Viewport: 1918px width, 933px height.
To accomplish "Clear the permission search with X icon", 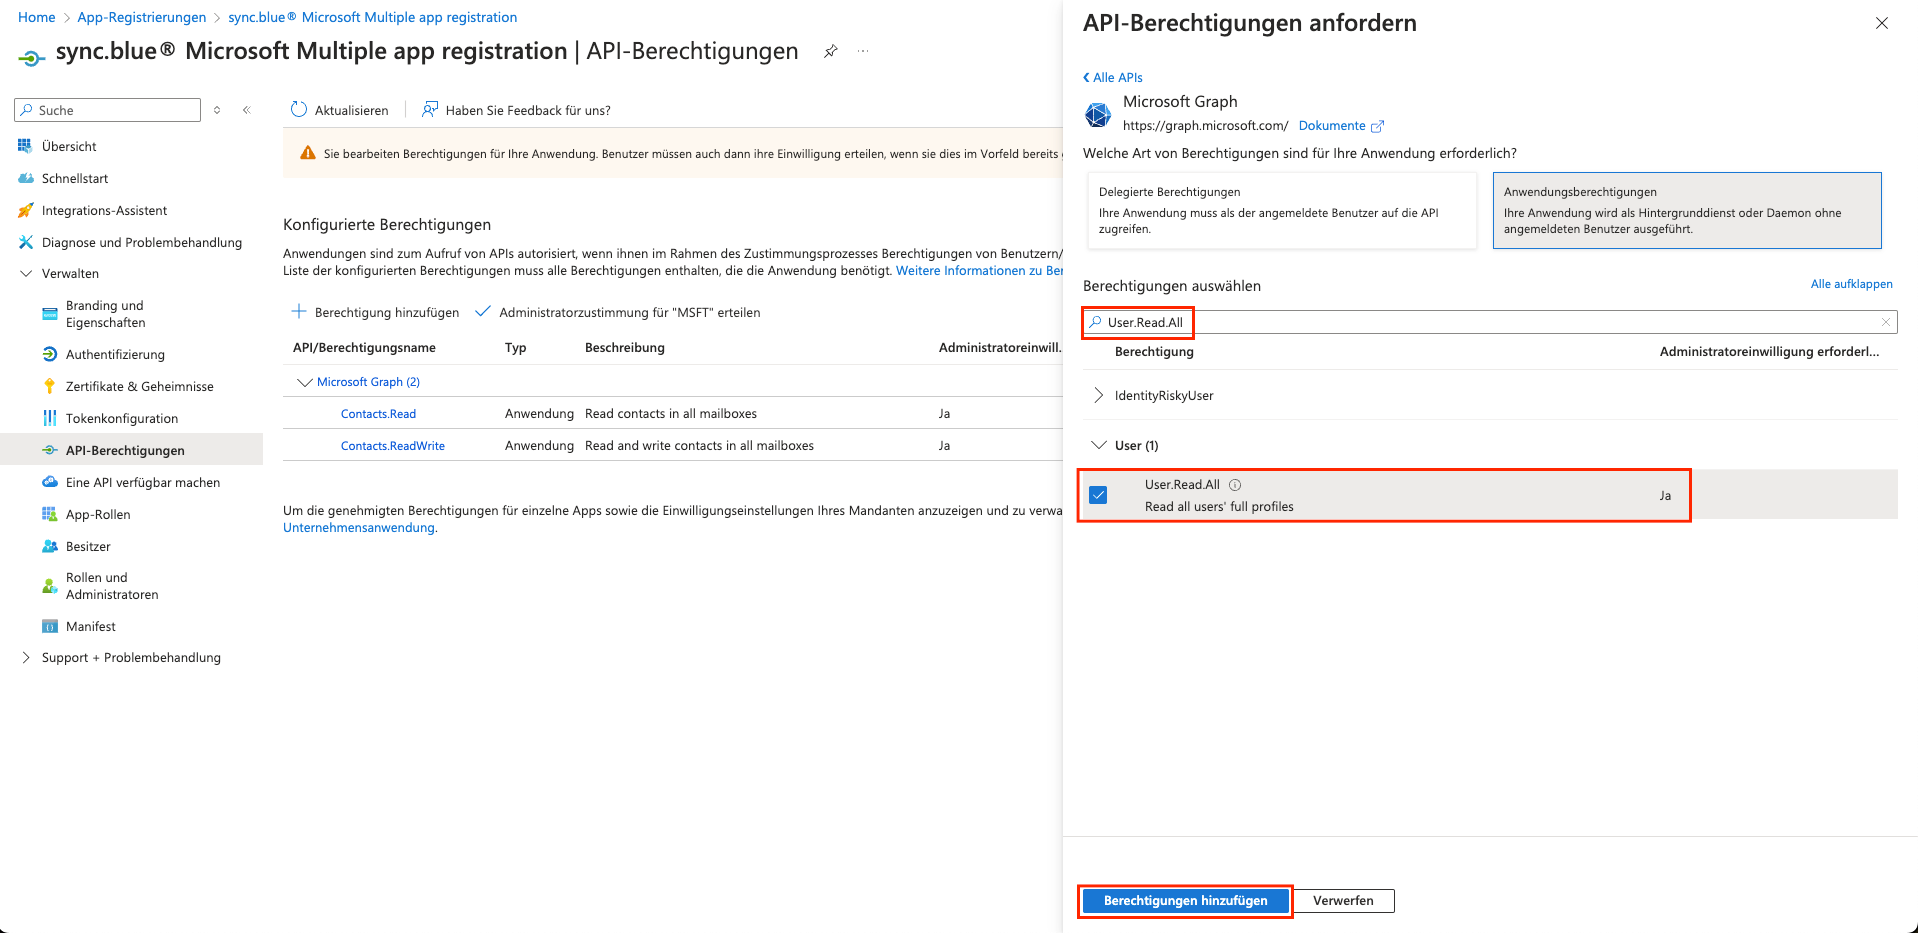I will (1885, 322).
